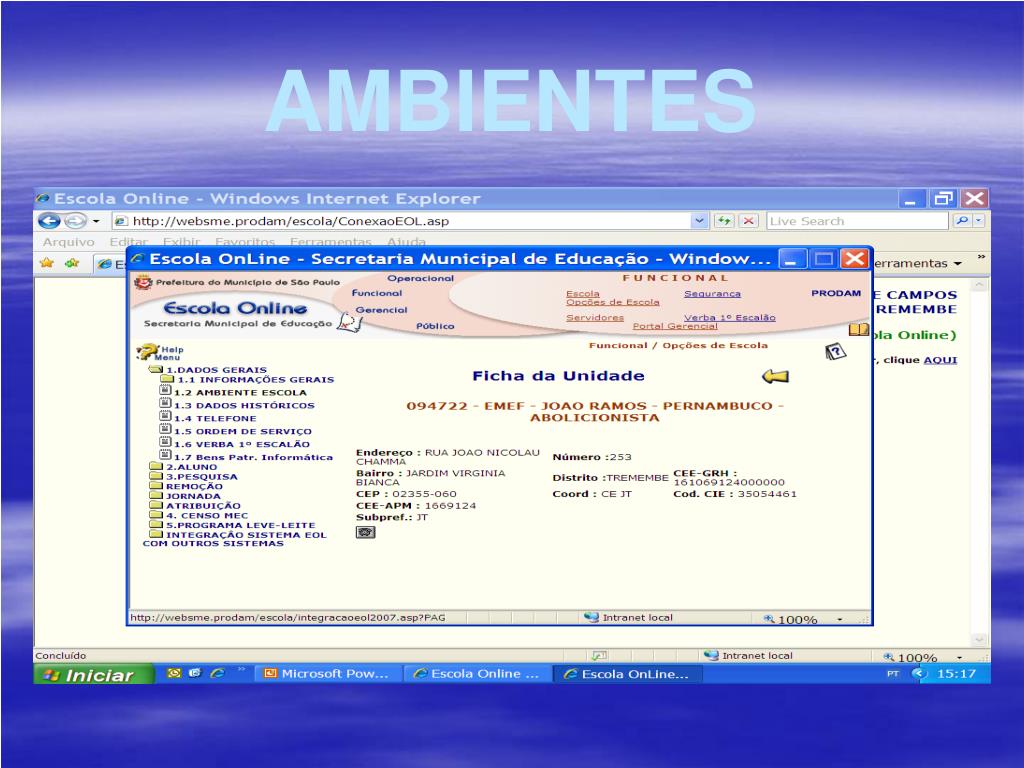Switch to Escola Online taskbar window button
This screenshot has height=768, width=1024.
477,673
